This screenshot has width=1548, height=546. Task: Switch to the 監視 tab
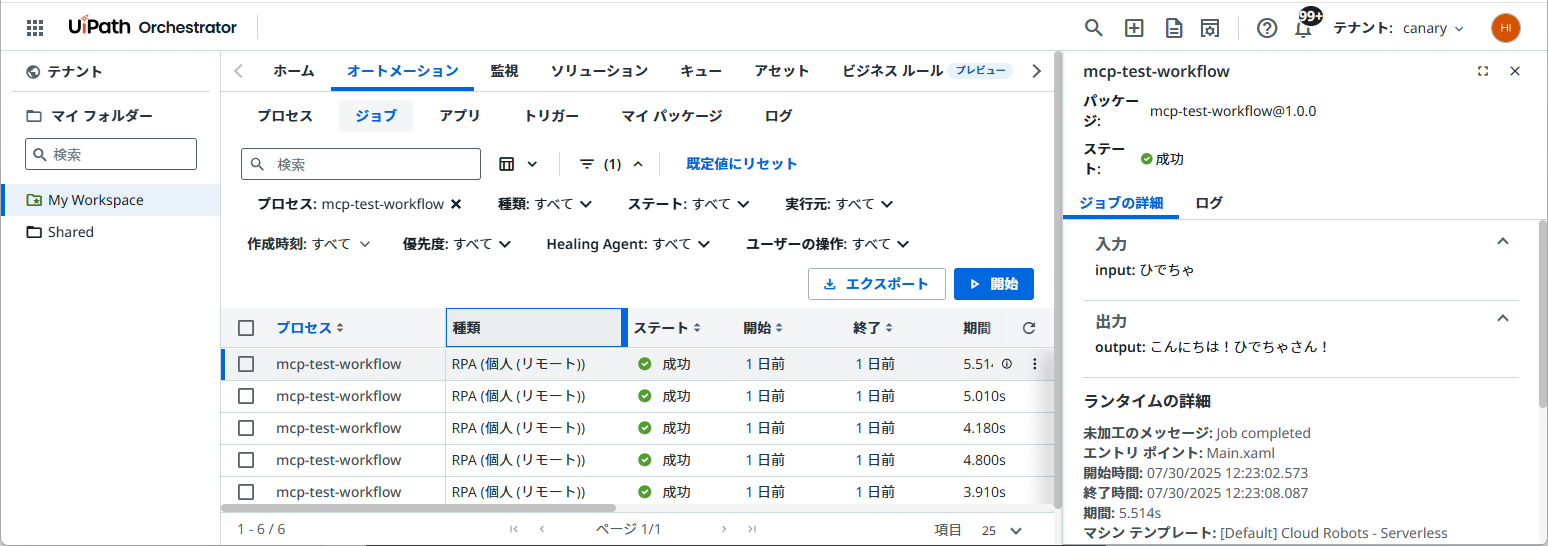click(x=504, y=71)
